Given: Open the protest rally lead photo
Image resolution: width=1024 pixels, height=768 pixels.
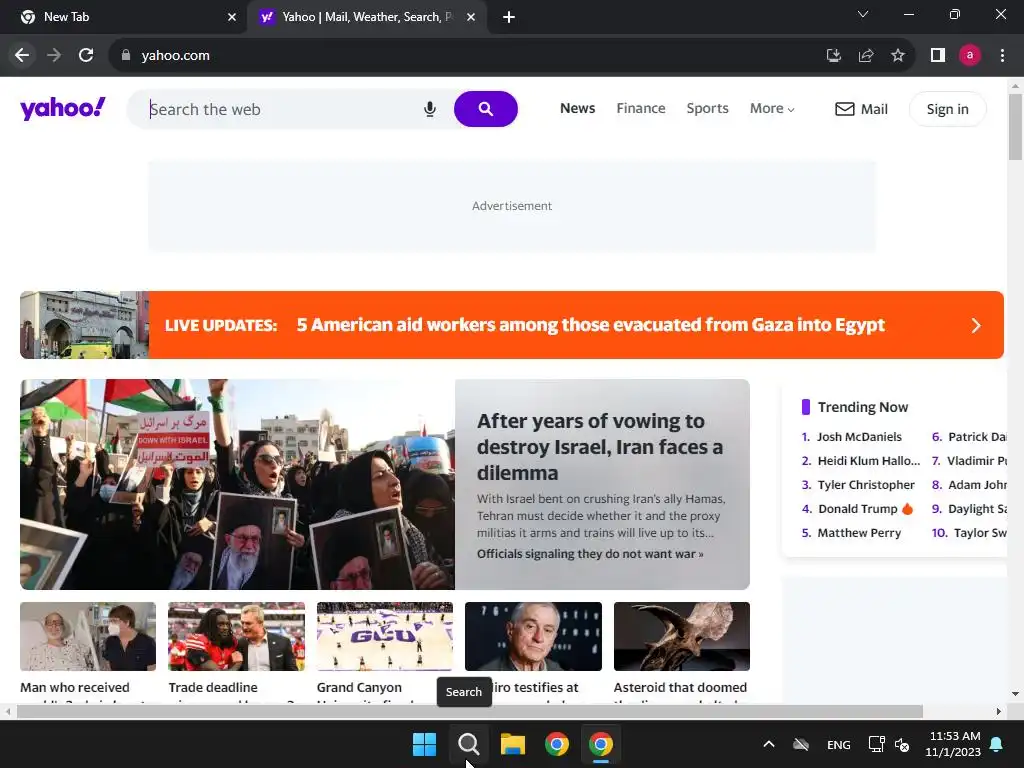Looking at the screenshot, I should [x=237, y=485].
